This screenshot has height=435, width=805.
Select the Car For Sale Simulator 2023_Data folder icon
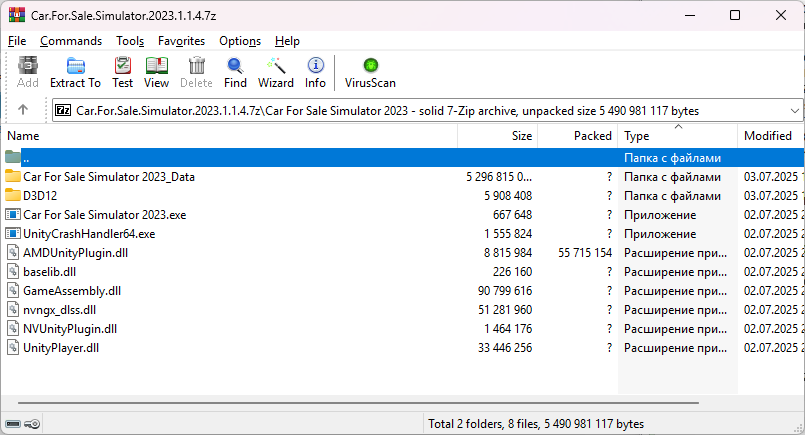pyautogui.click(x=13, y=176)
